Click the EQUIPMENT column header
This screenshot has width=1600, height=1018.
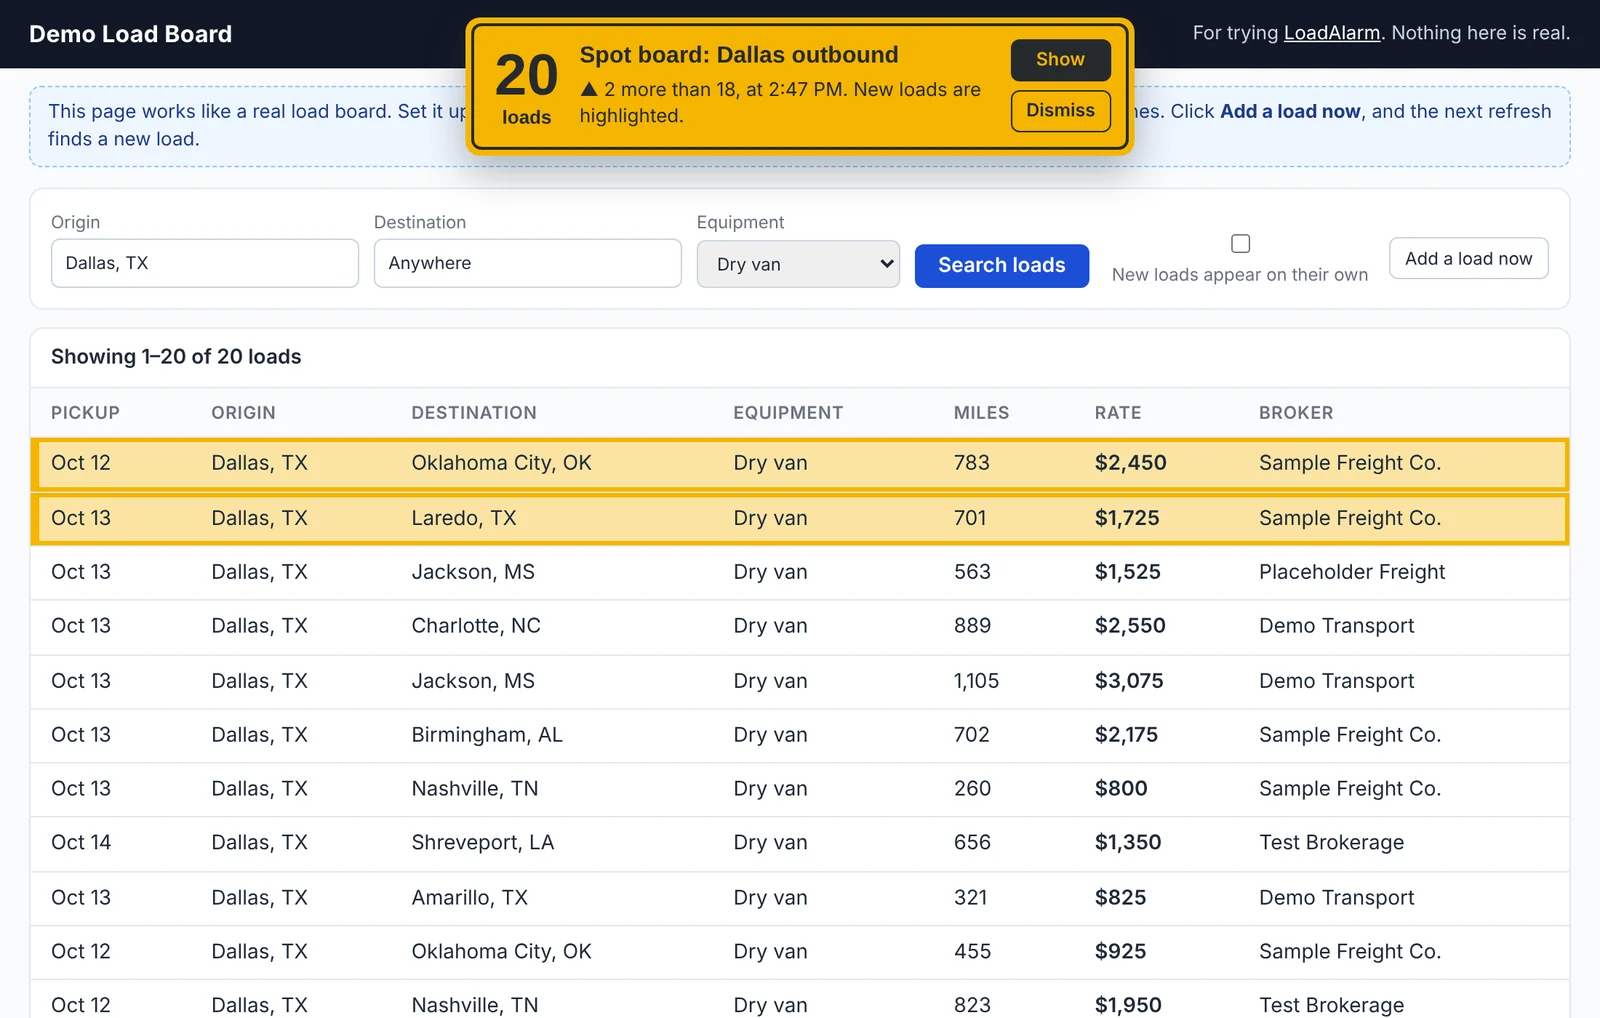point(788,413)
